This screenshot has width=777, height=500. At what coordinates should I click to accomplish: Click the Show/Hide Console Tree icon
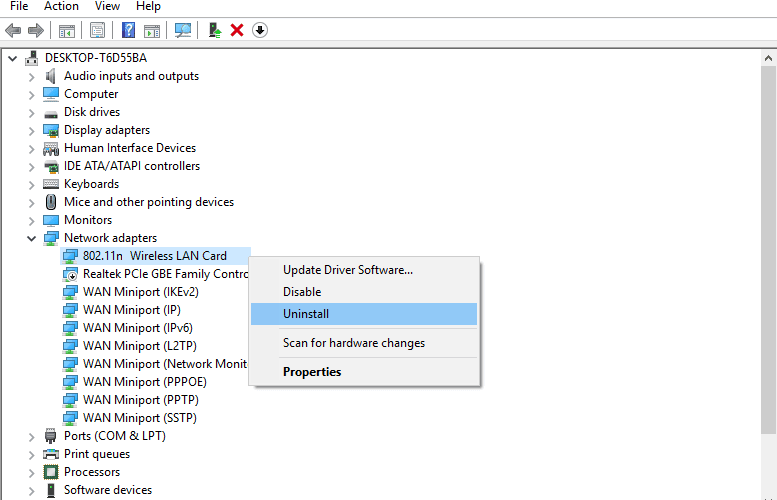[67, 31]
